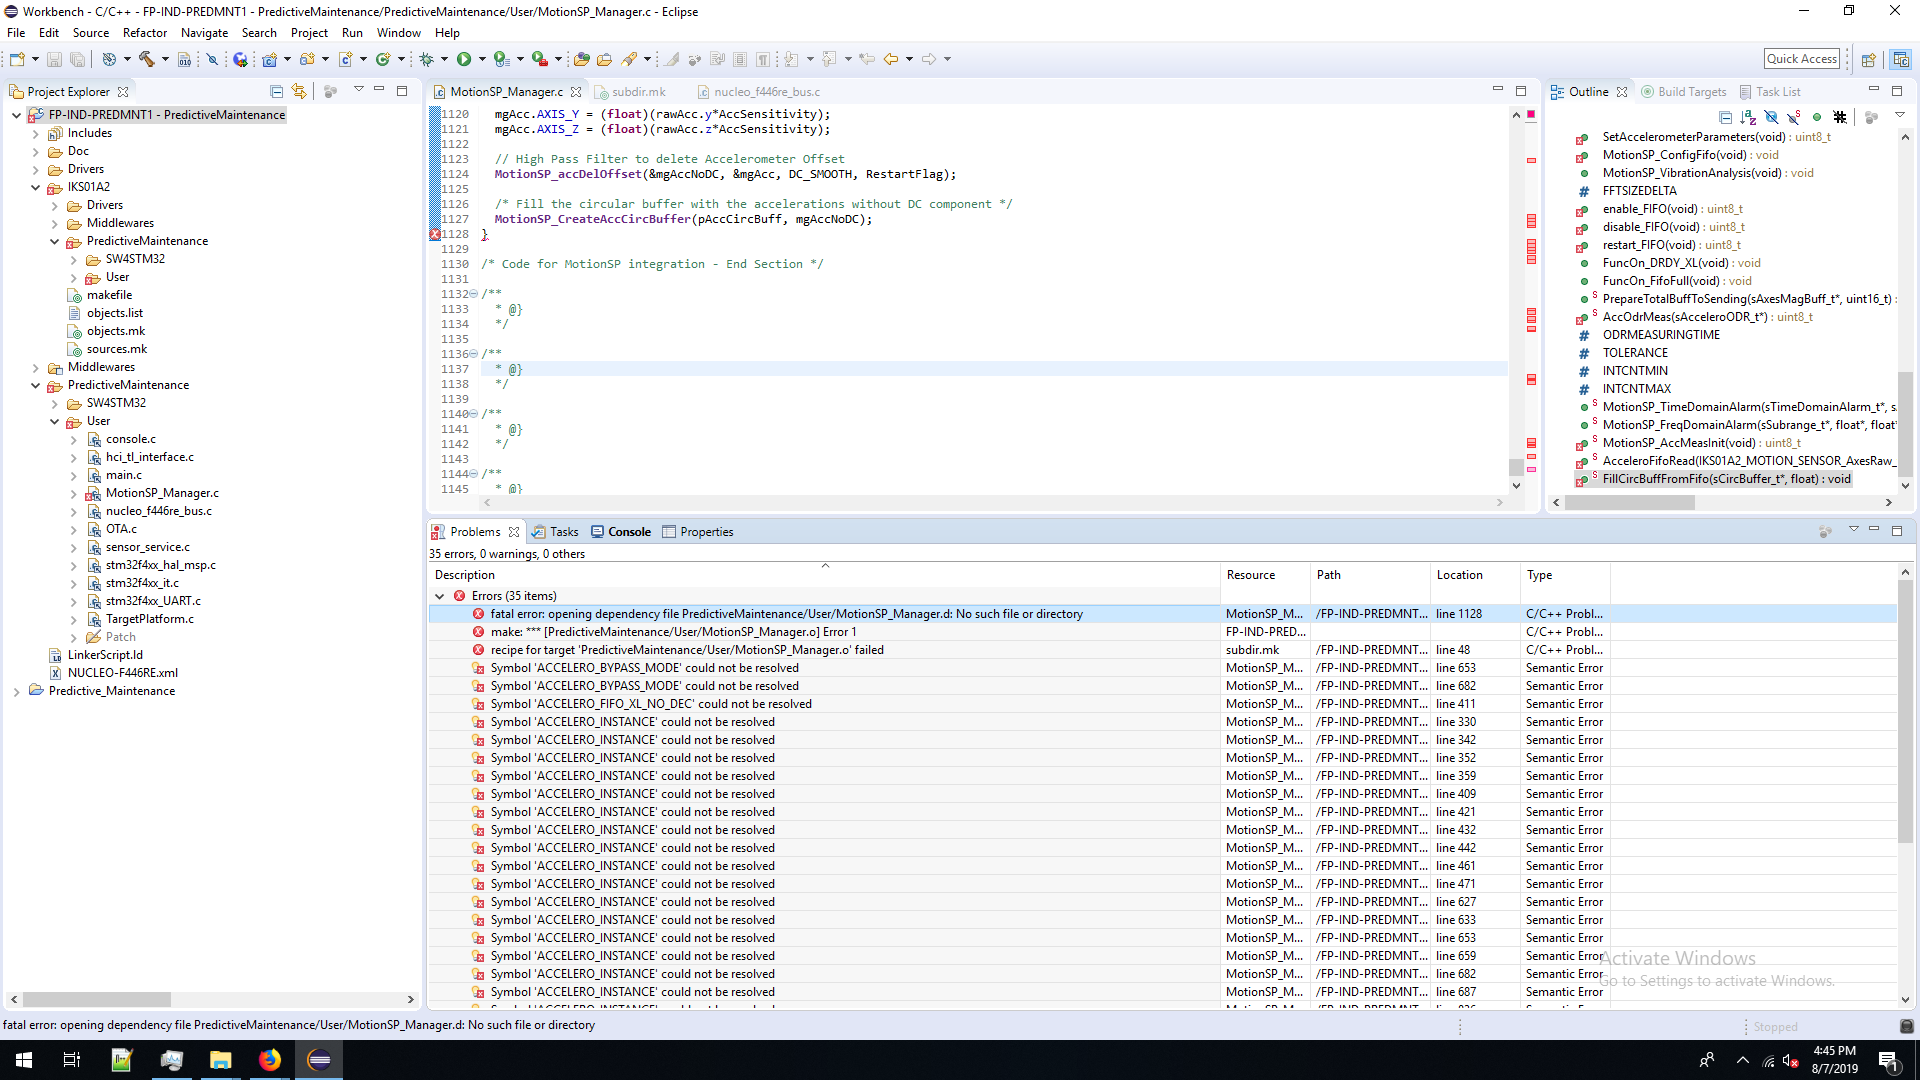1920x1080 pixels.
Task: Click the Debug bug icon
Action: click(x=427, y=59)
